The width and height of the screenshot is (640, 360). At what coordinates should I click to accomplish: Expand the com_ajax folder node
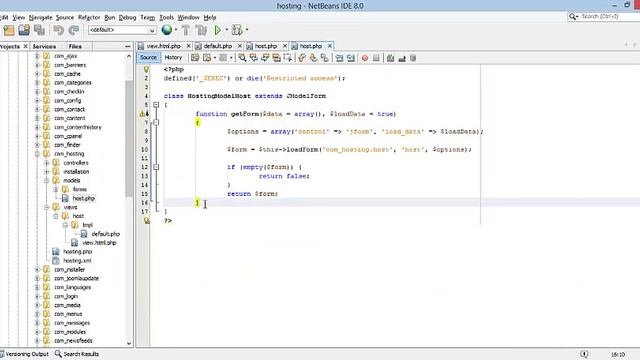[37, 56]
